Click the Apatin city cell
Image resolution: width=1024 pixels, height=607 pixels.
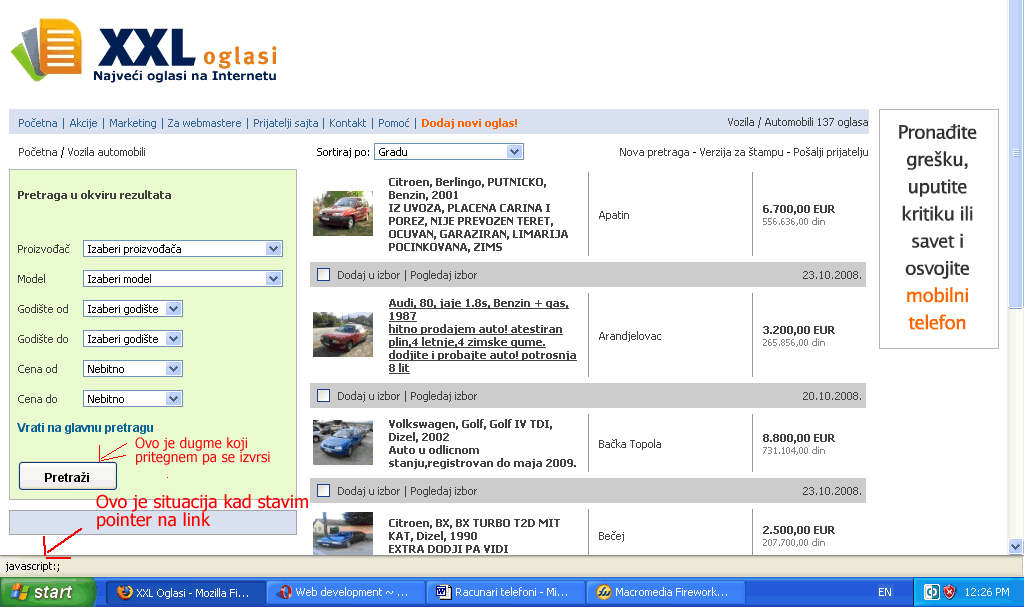point(614,215)
